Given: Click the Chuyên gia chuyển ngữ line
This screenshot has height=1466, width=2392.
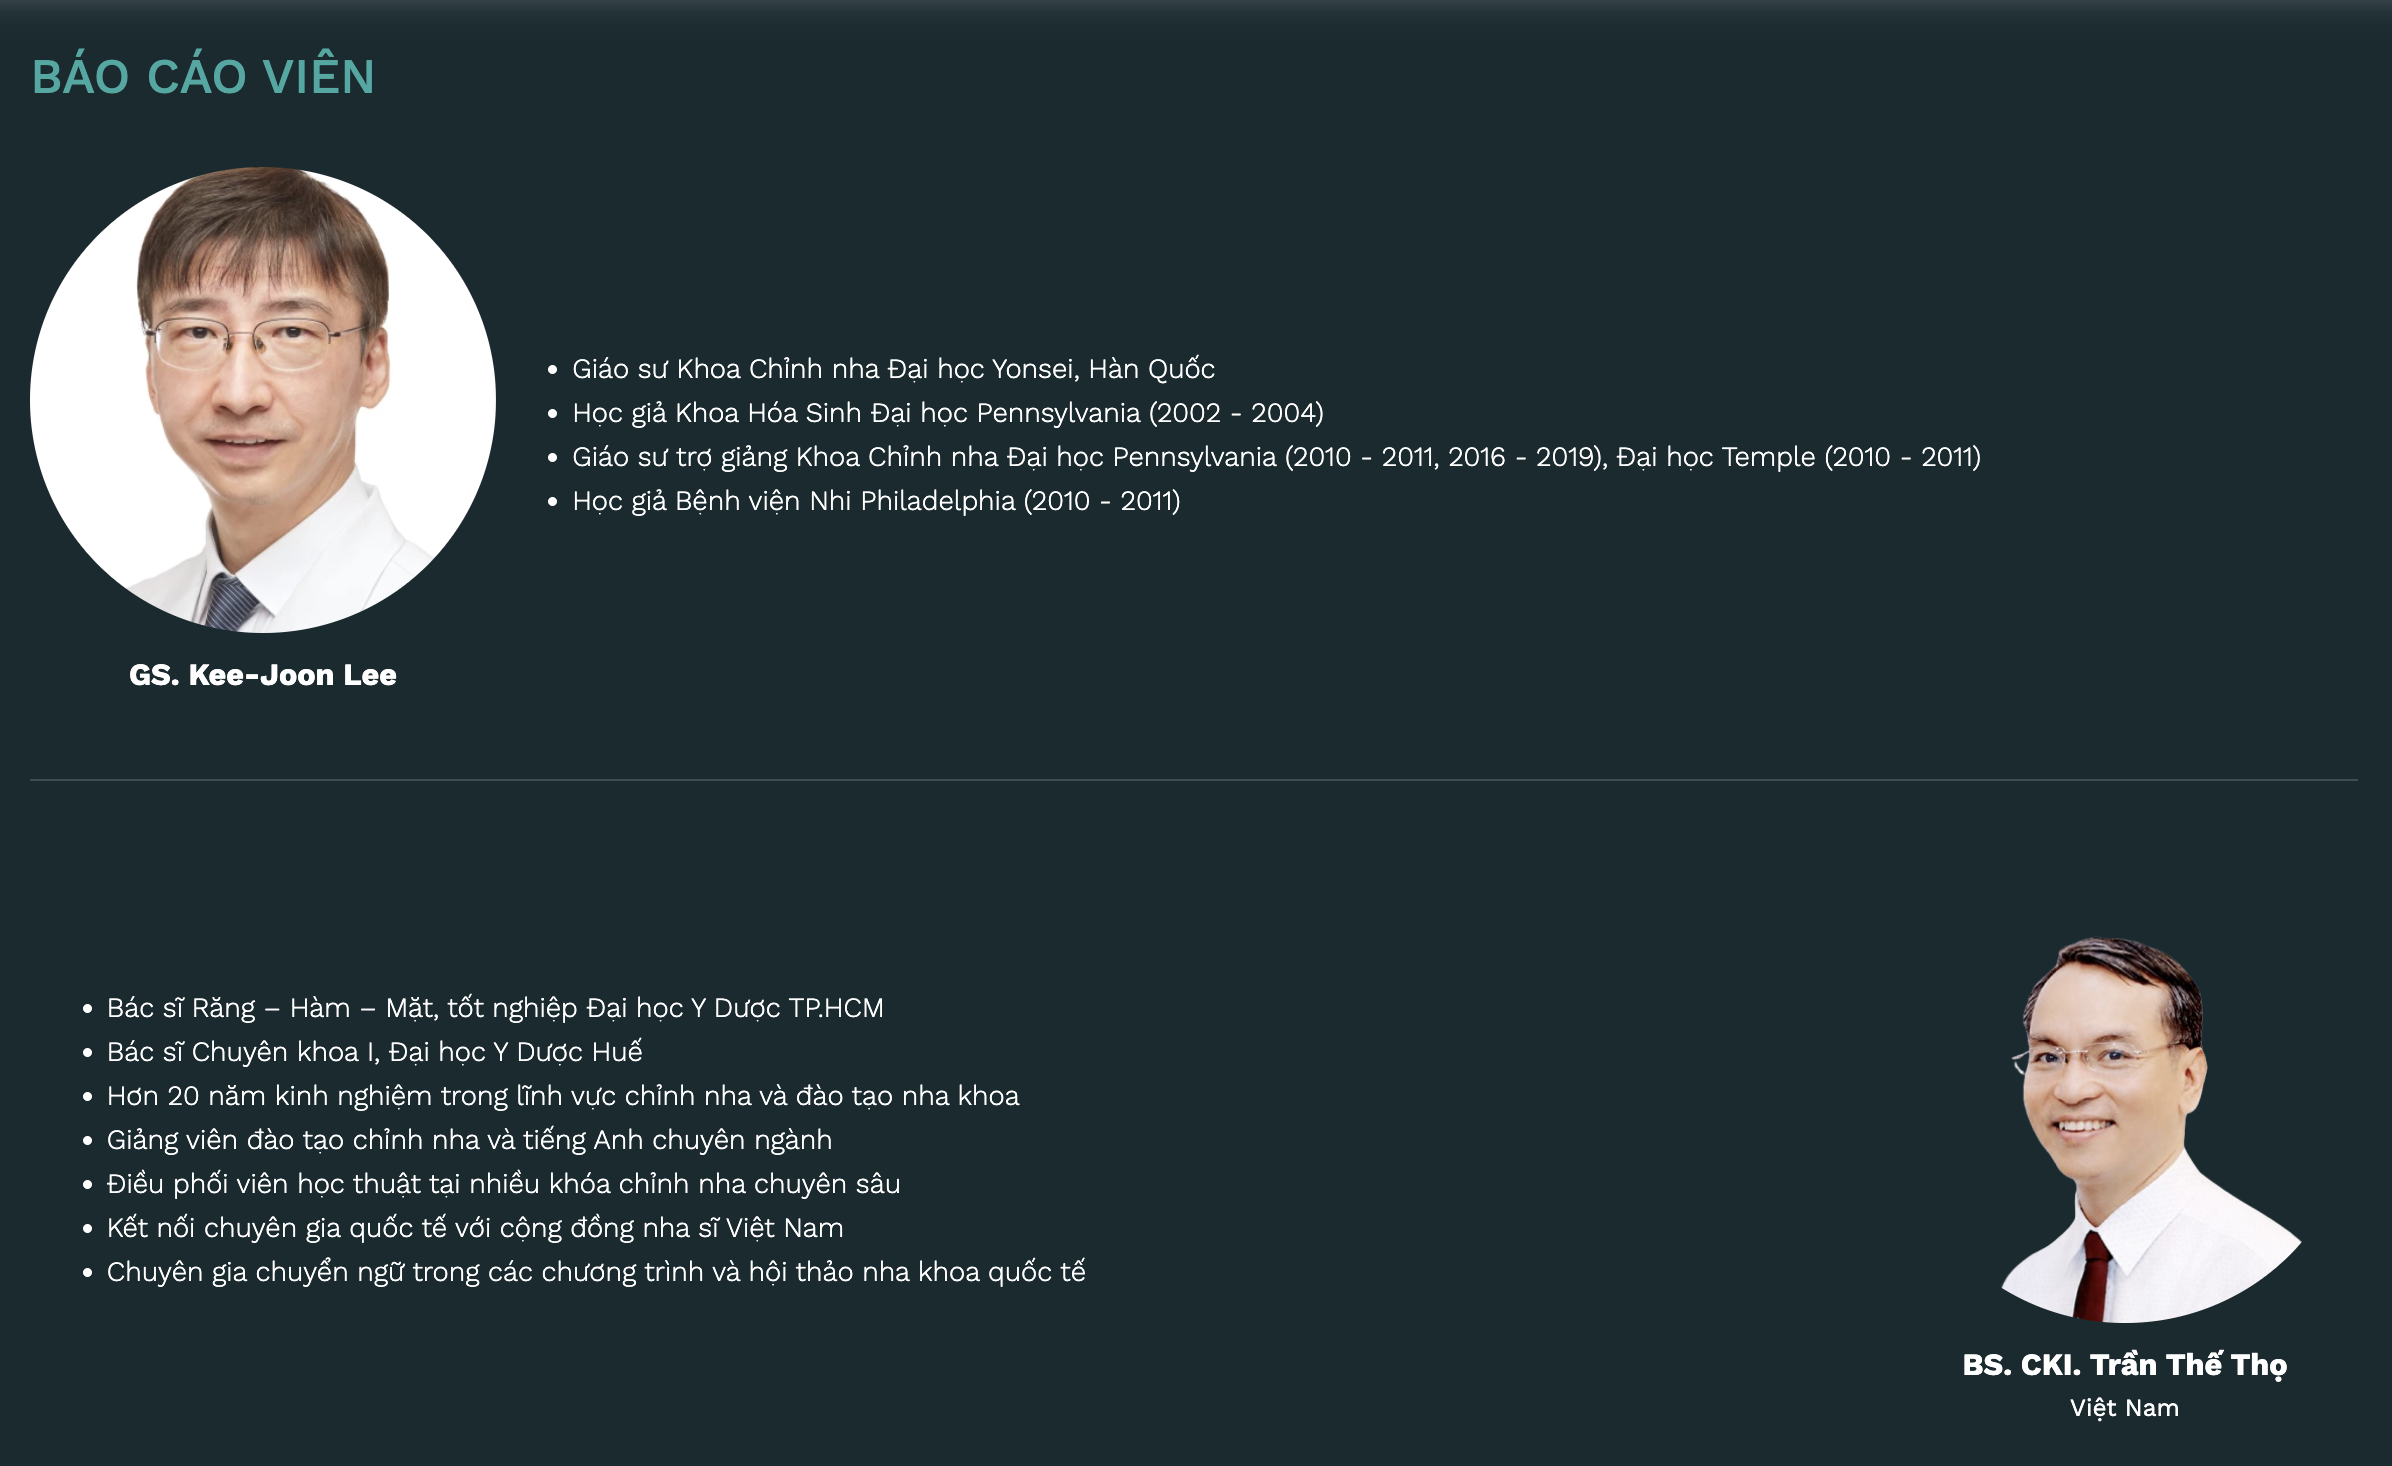Looking at the screenshot, I should click(x=596, y=1272).
